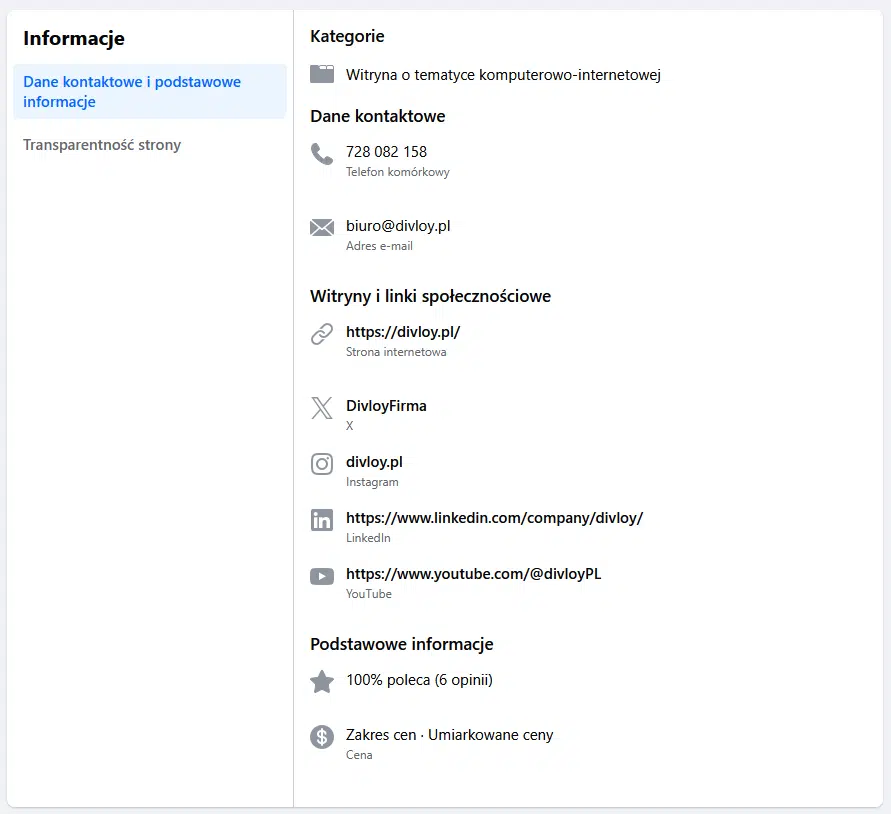The width and height of the screenshot is (891, 814).
Task: Click the website chain link icon
Action: click(x=322, y=334)
